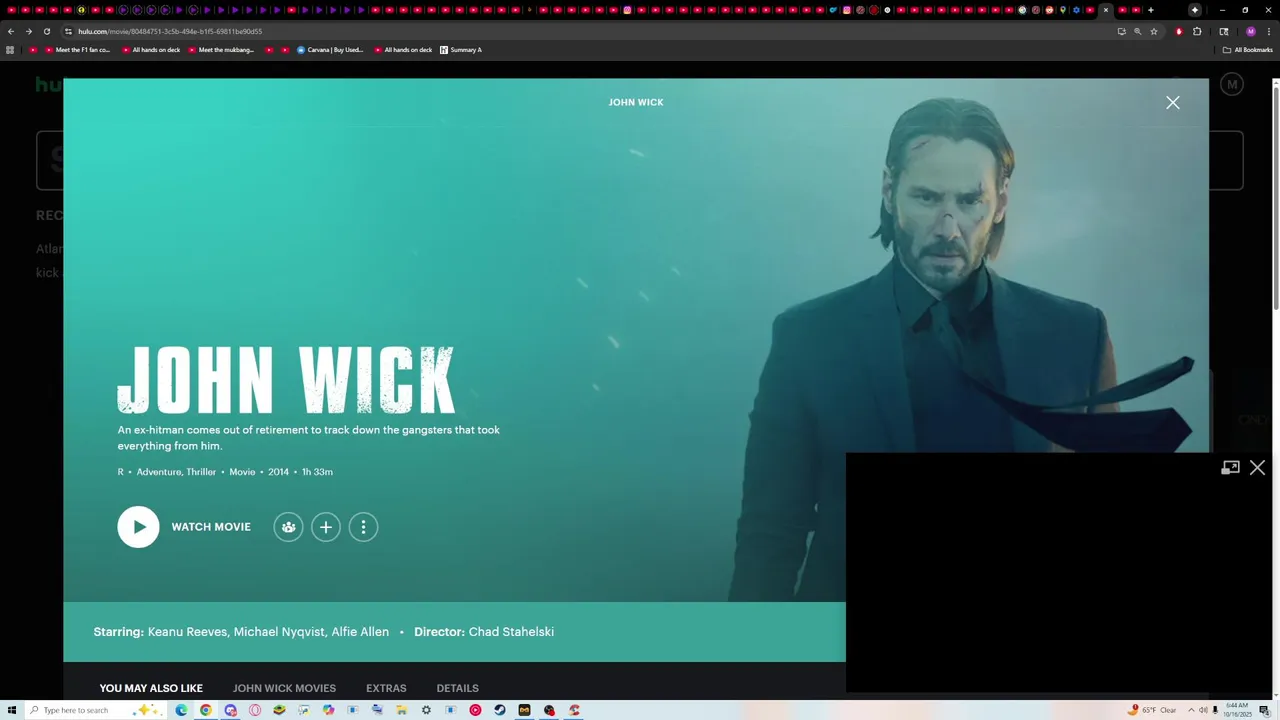Open the All Bookmarks folder
Viewport: 1280px width, 720px height.
[x=1246, y=50]
